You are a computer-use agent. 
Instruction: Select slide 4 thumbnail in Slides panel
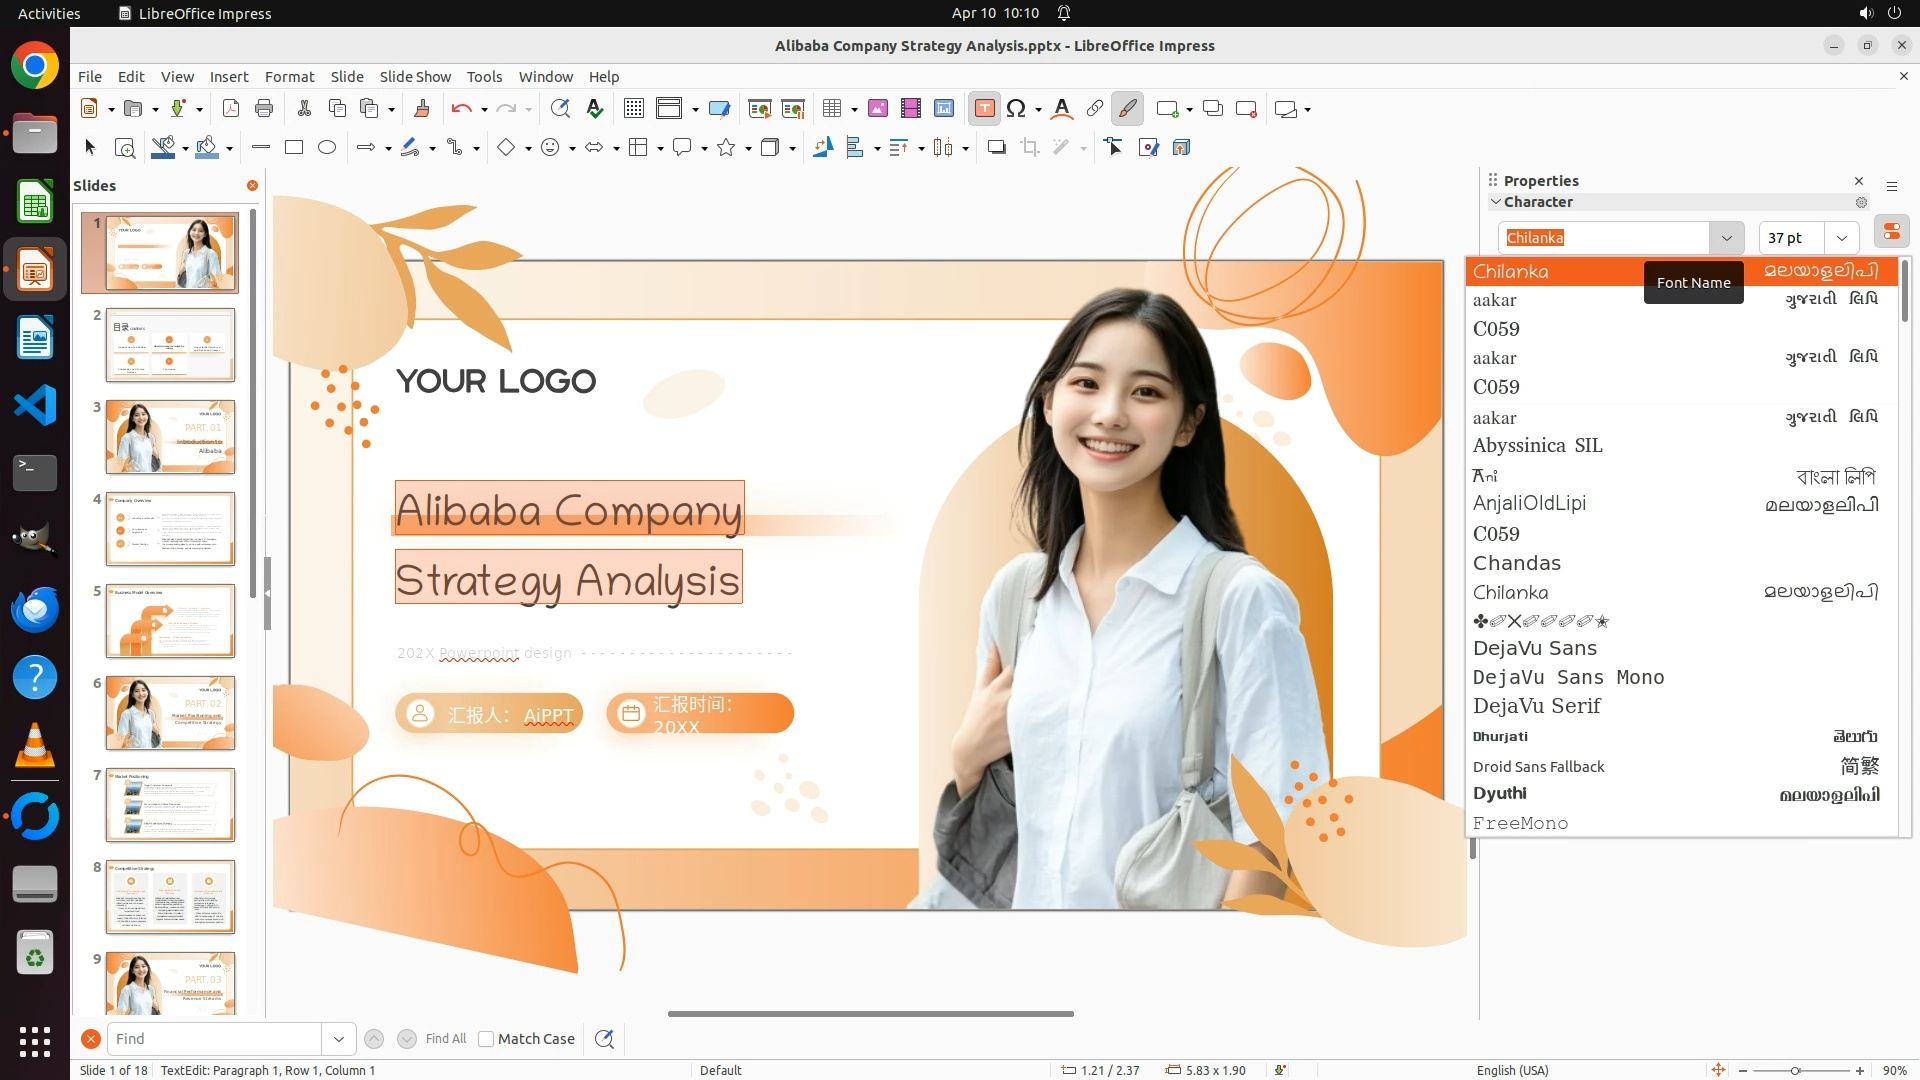tap(170, 529)
